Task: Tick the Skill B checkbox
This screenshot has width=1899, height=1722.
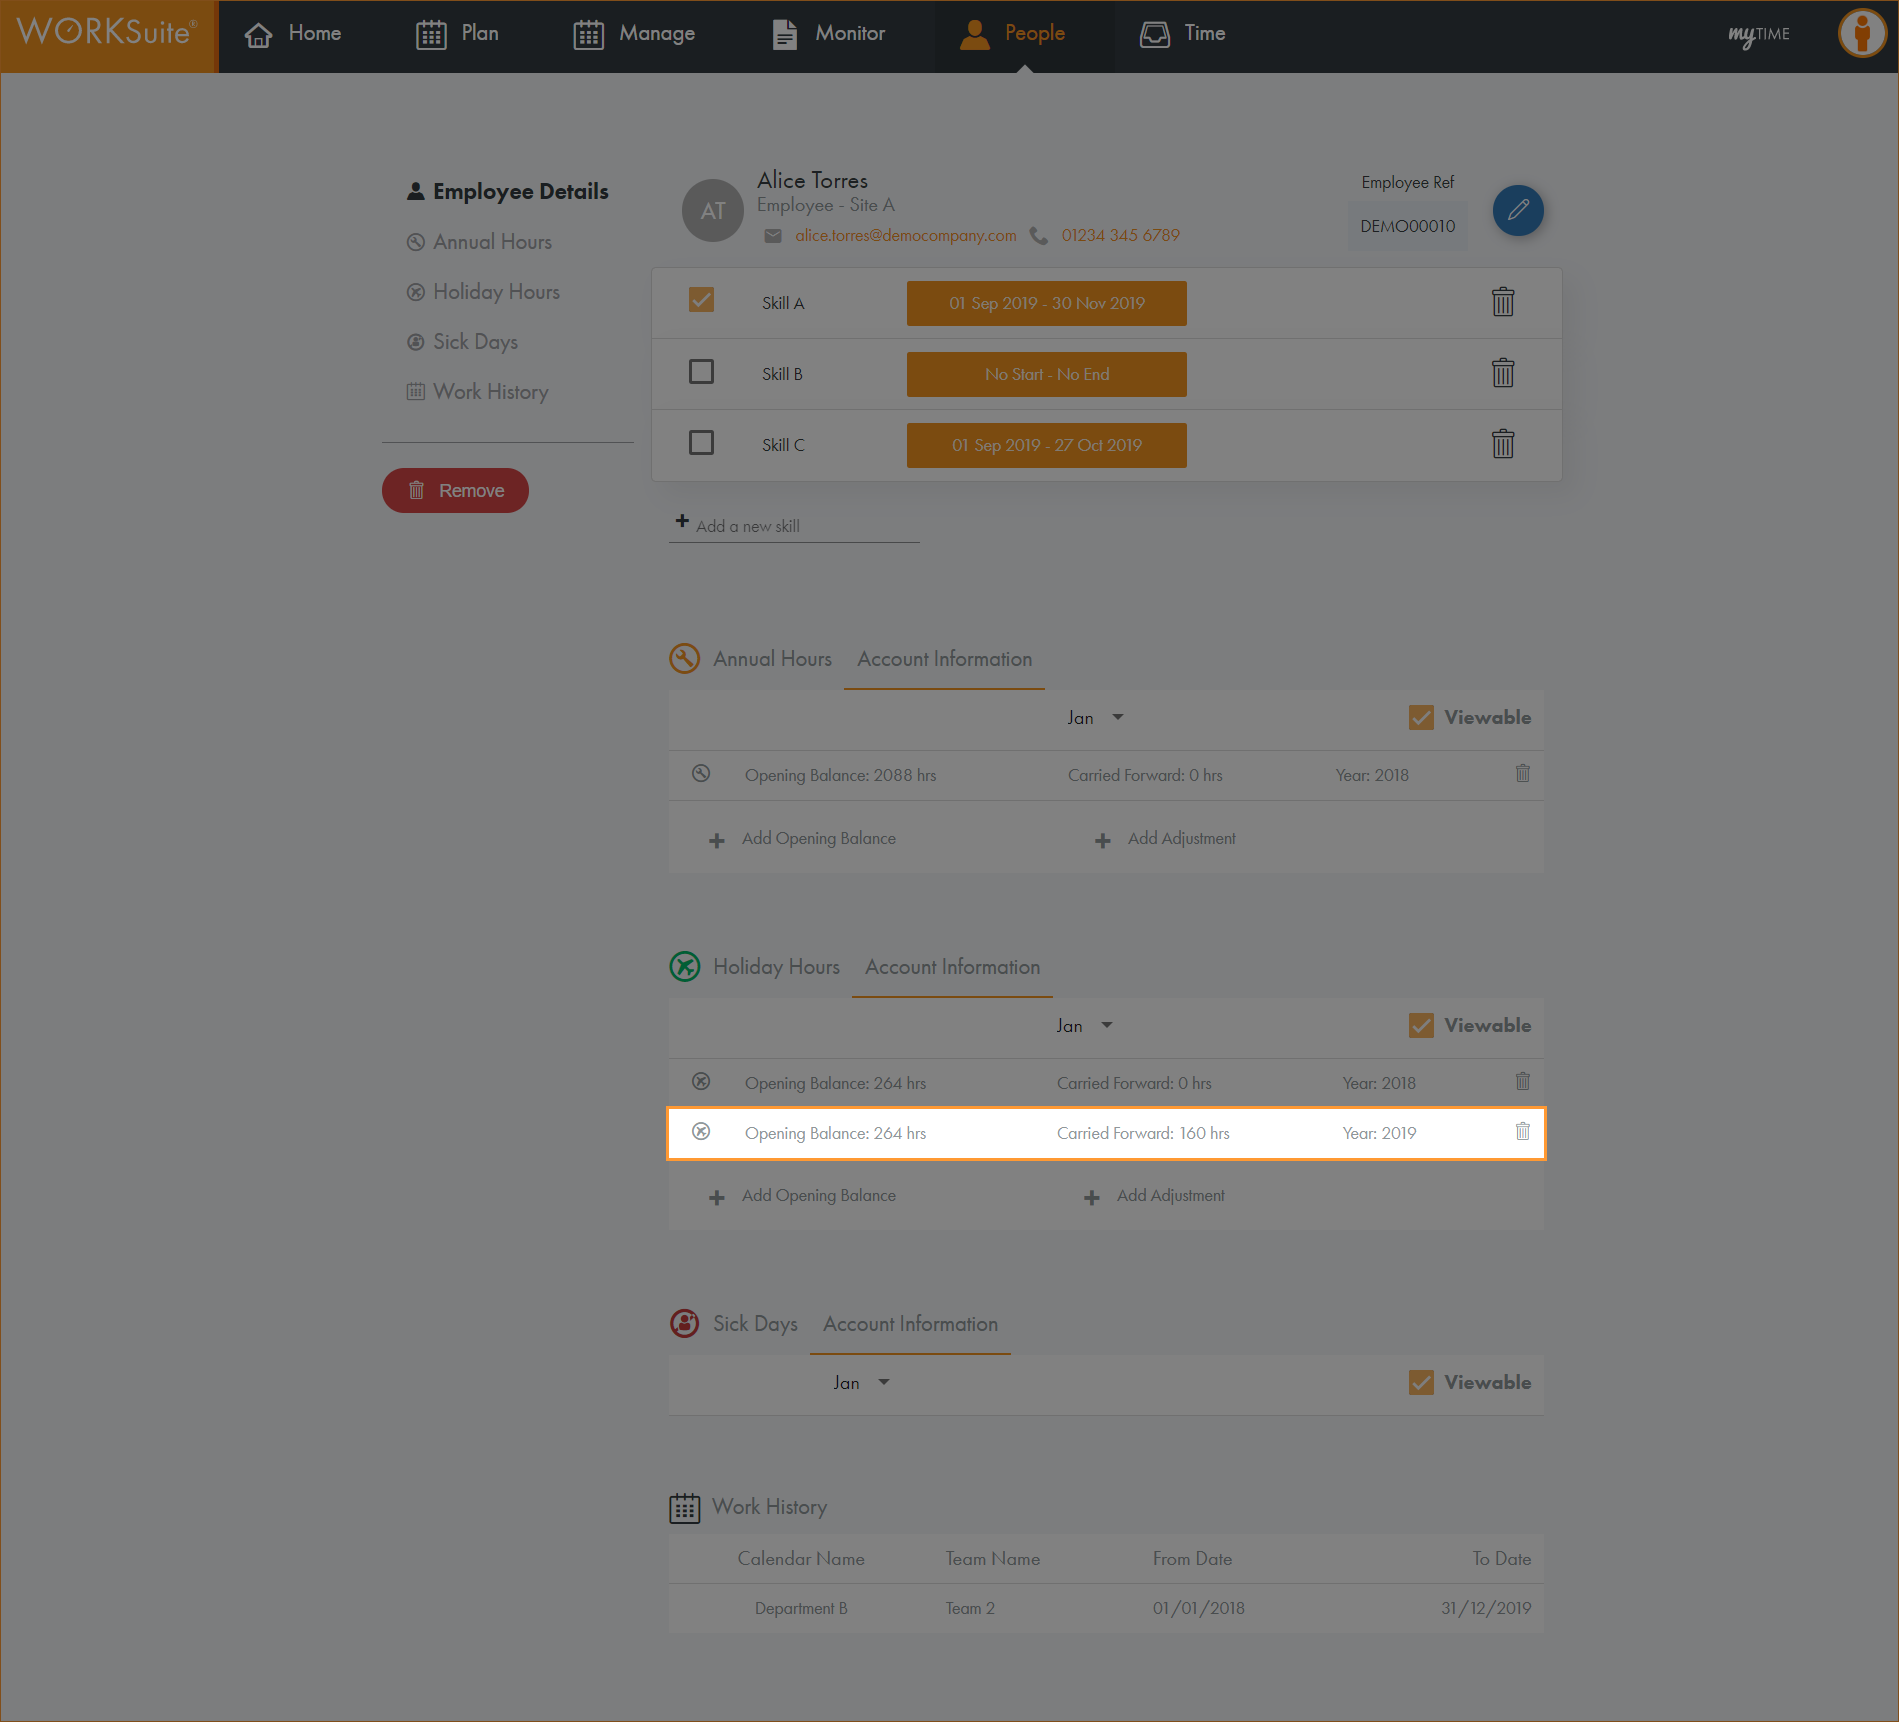Action: click(701, 372)
